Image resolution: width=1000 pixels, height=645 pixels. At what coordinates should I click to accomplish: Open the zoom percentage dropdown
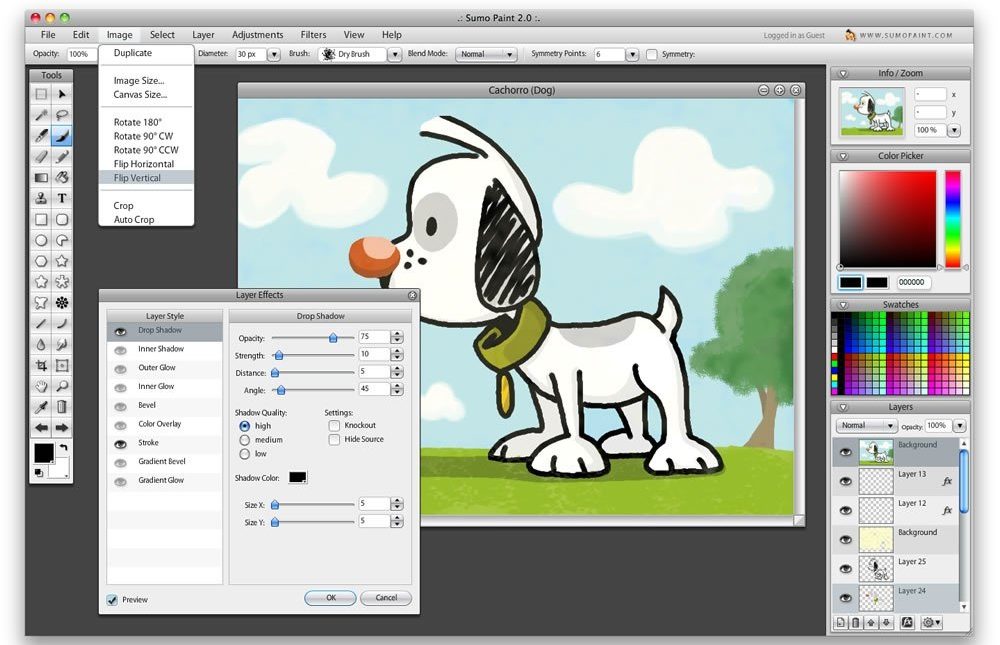click(x=954, y=130)
